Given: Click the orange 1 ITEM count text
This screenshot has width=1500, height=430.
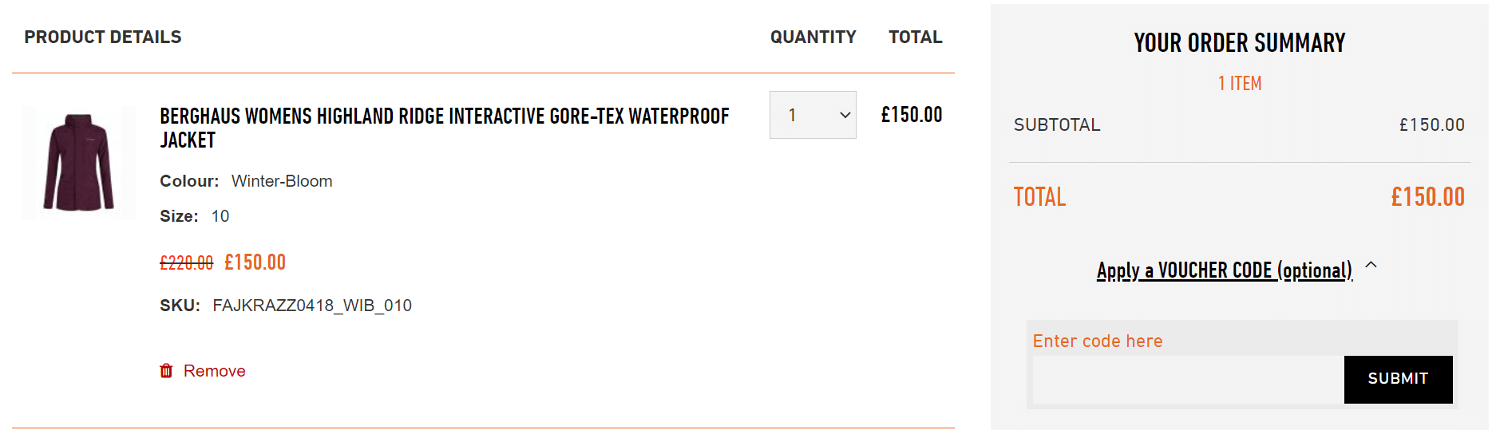Looking at the screenshot, I should [1239, 84].
